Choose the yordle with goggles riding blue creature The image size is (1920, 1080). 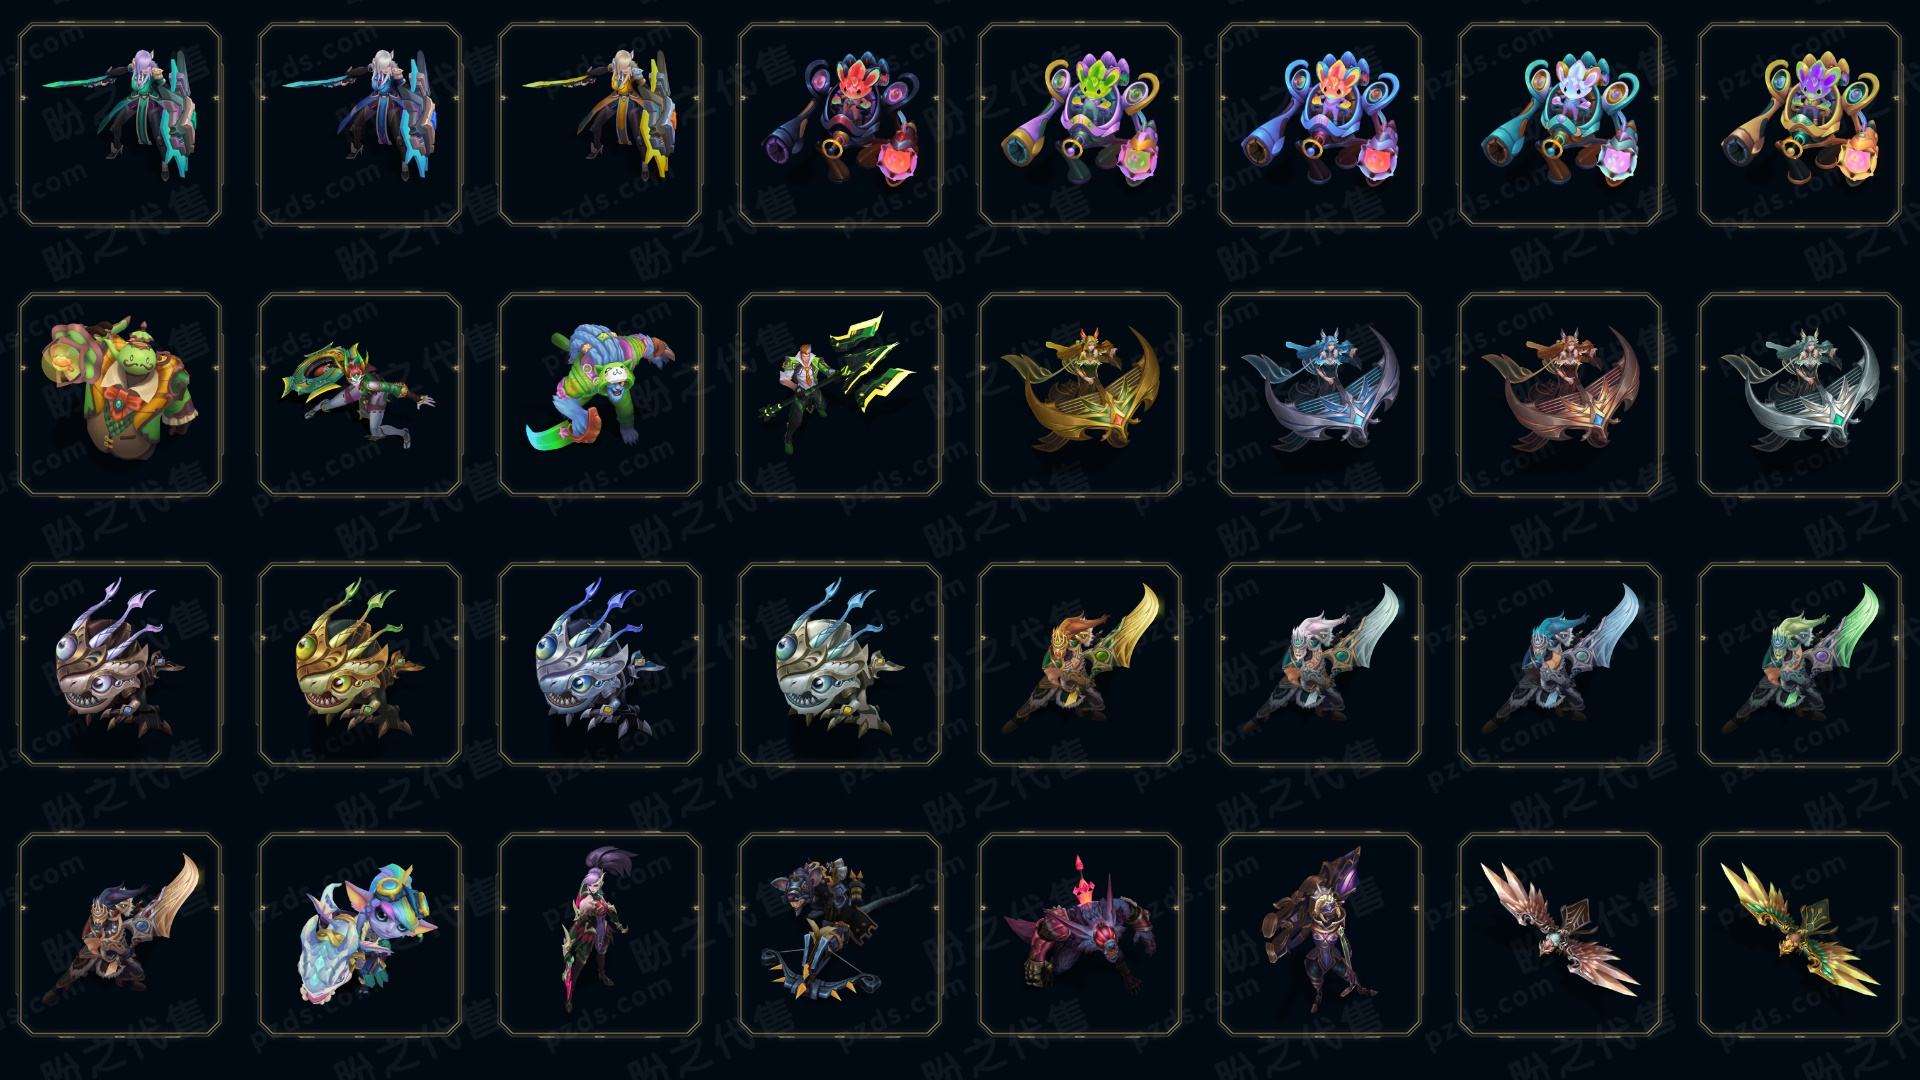[x=360, y=934]
